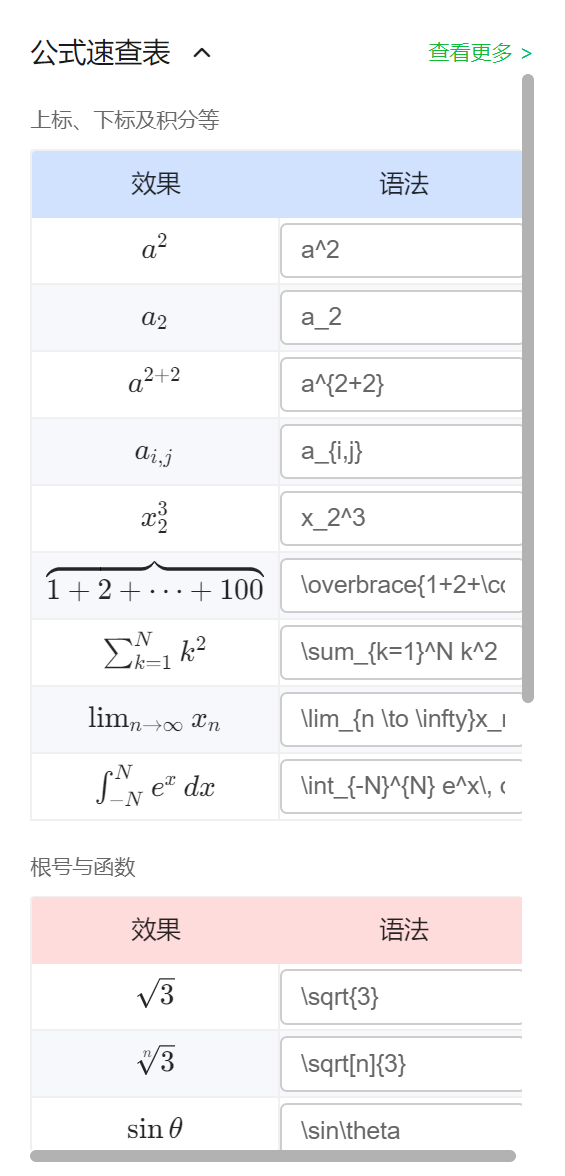Screen dimensions: 565x1176
Task: Select the \sqrt{3} syntax field
Action: click(x=401, y=997)
